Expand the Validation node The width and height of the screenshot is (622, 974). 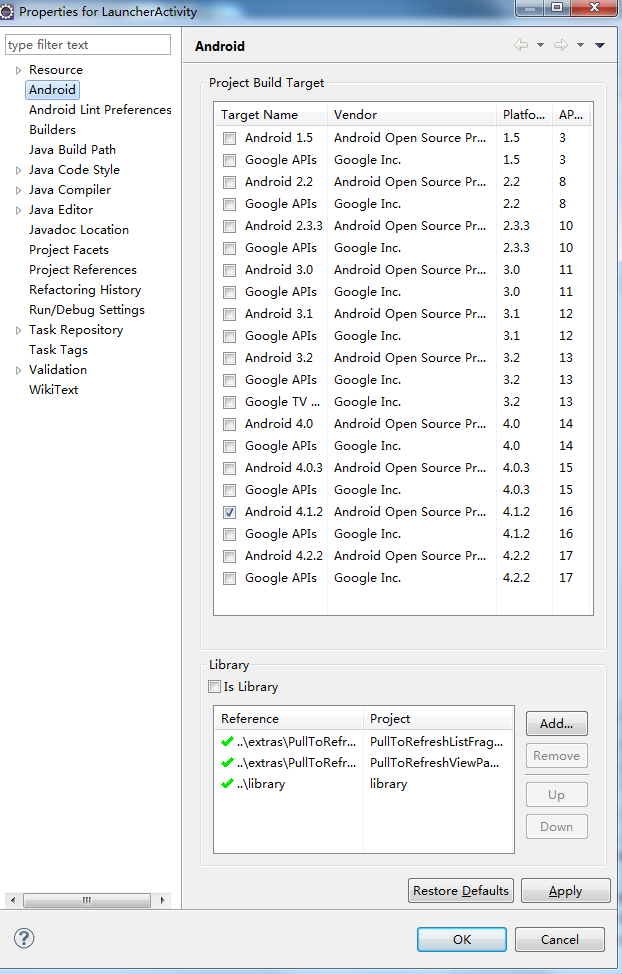pyautogui.click(x=19, y=370)
